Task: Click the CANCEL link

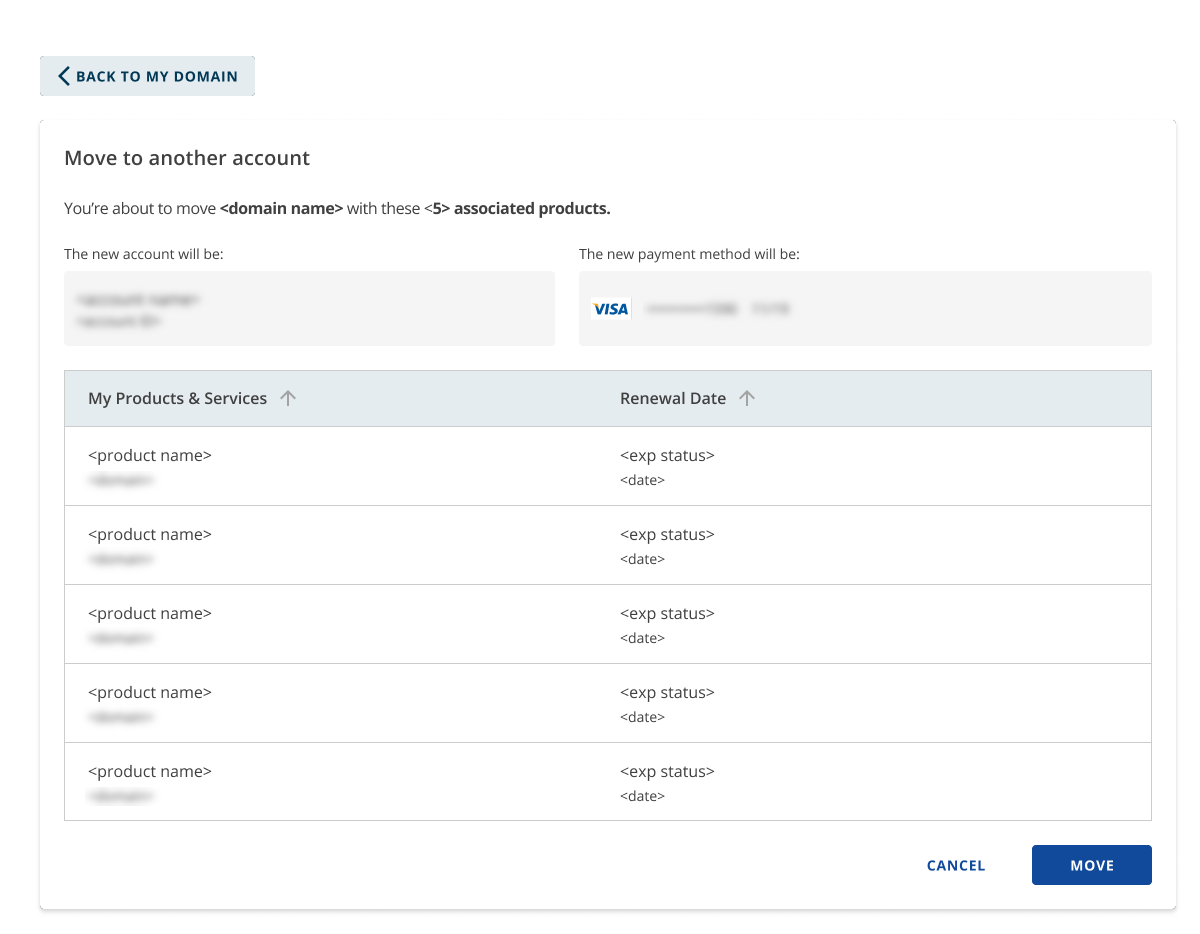Action: (x=955, y=865)
